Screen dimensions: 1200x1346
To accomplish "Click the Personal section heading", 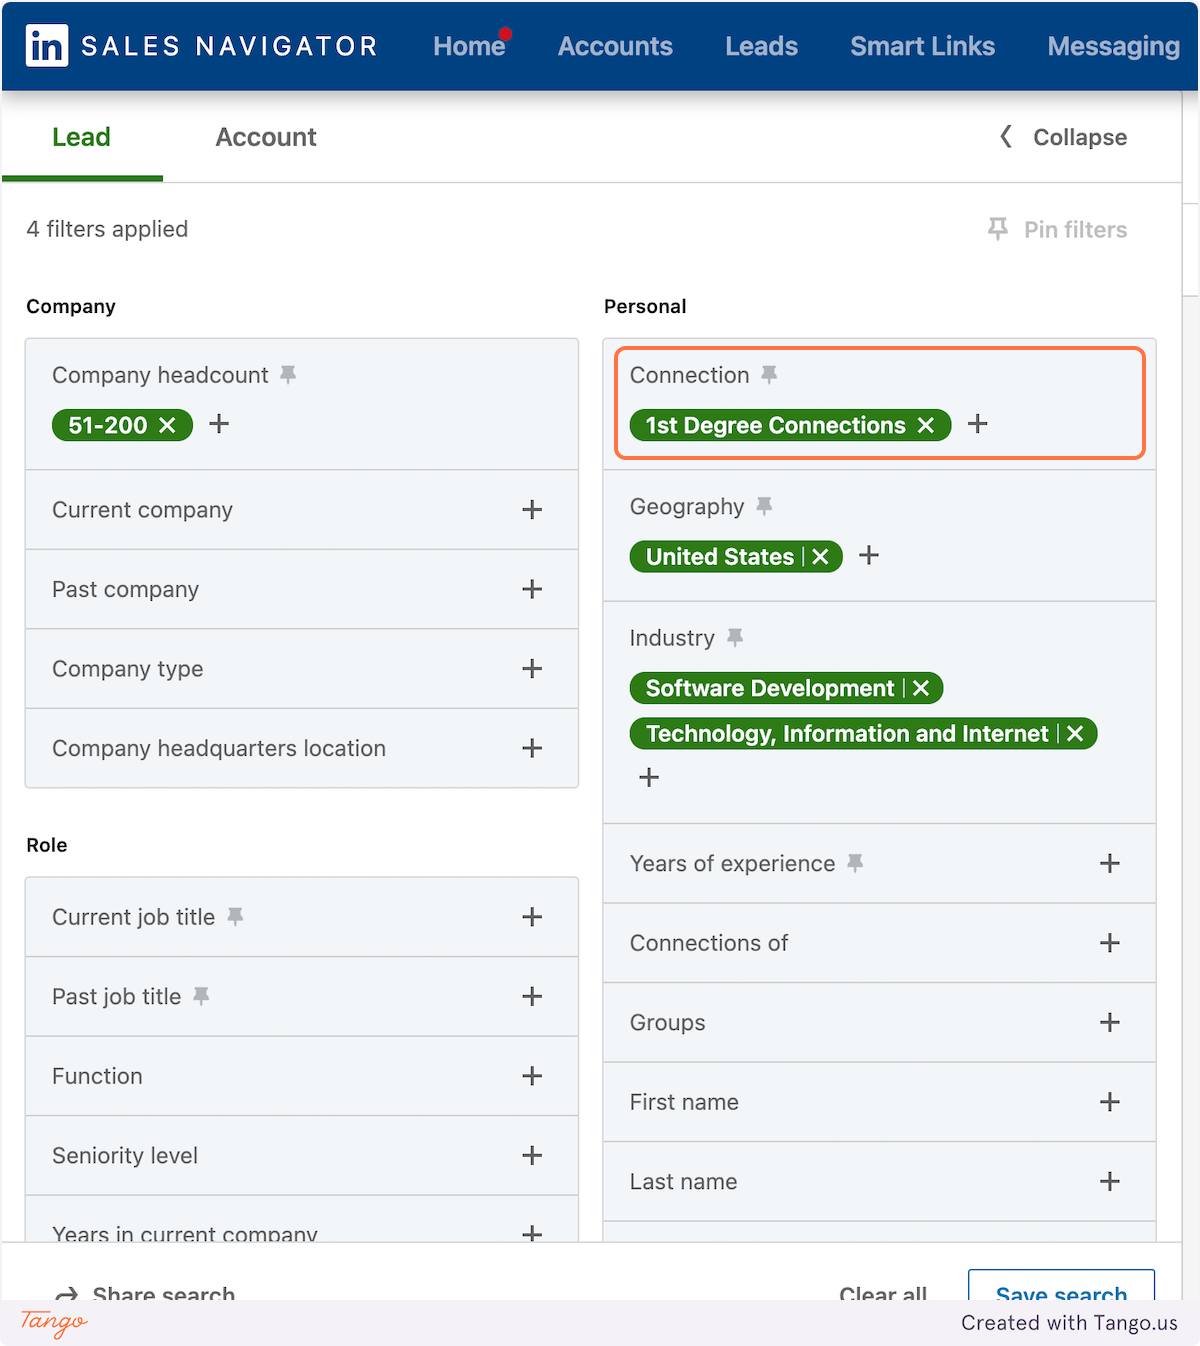I will [645, 306].
